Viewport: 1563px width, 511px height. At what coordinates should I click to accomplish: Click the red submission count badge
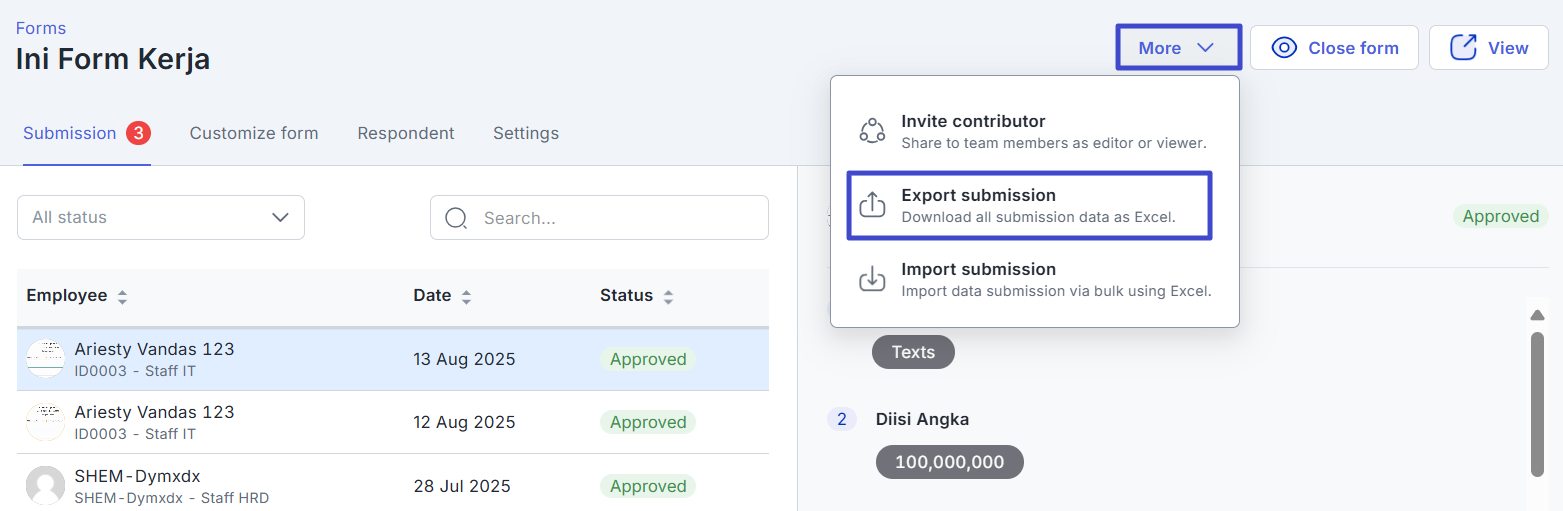(x=138, y=133)
